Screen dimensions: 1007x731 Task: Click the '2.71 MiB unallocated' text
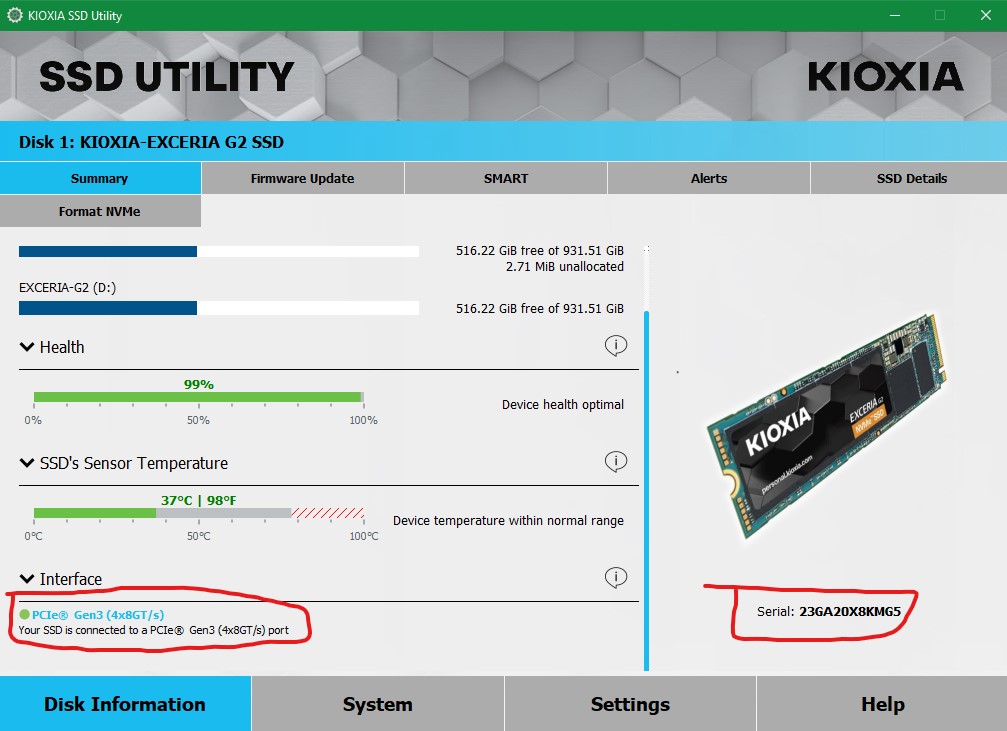565,267
